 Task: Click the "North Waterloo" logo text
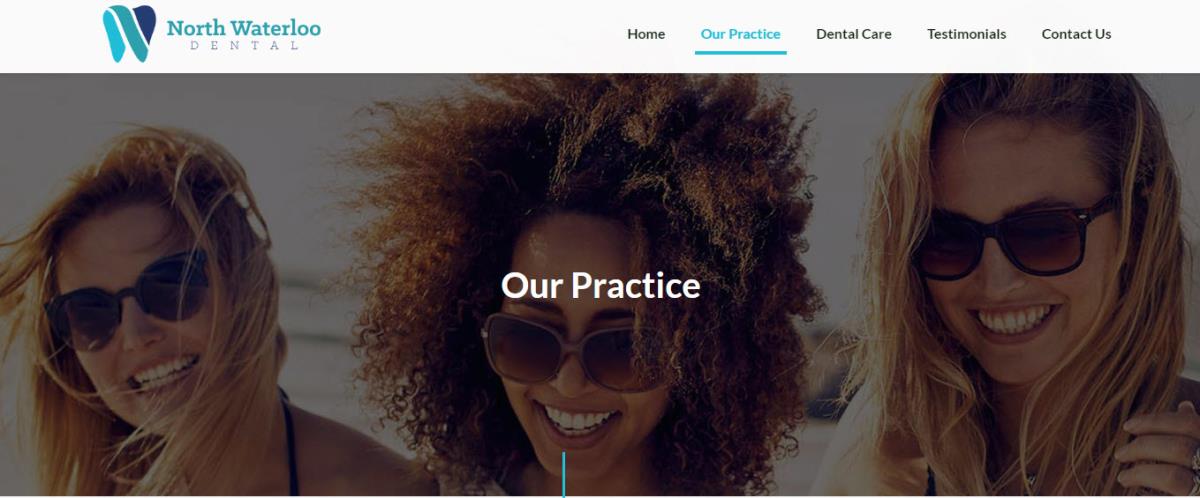(243, 28)
